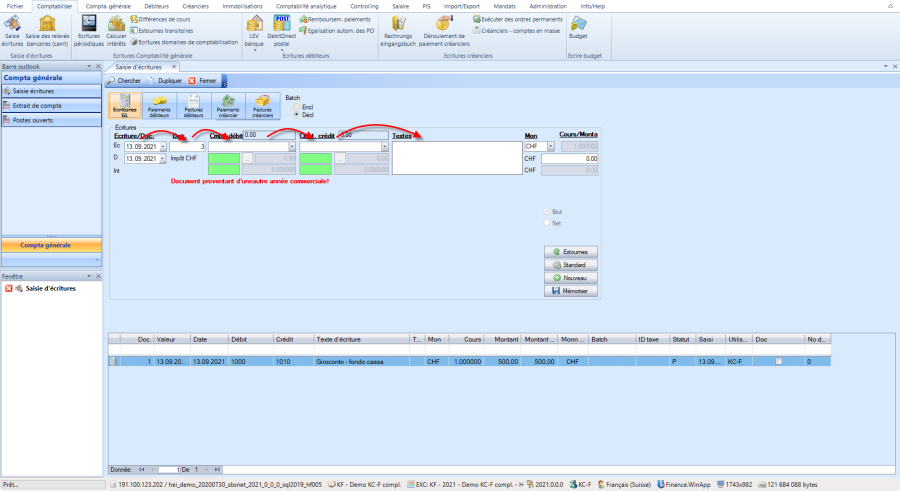900x491 pixels.
Task: Select the Encl batch radio option
Action: [x=297, y=106]
